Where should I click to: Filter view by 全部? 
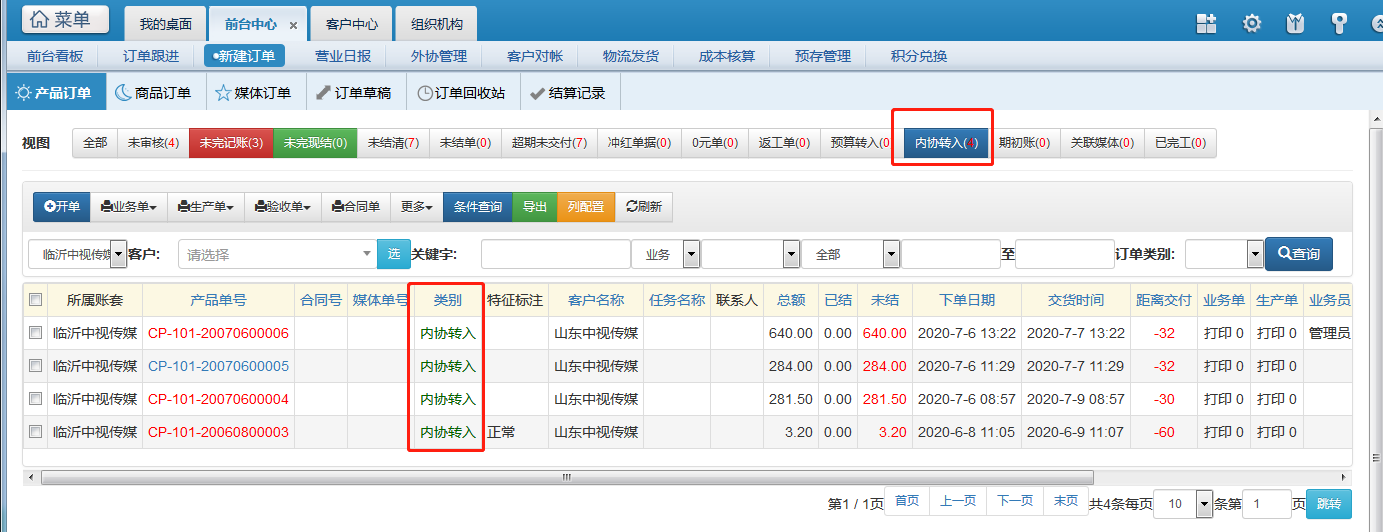tap(95, 143)
